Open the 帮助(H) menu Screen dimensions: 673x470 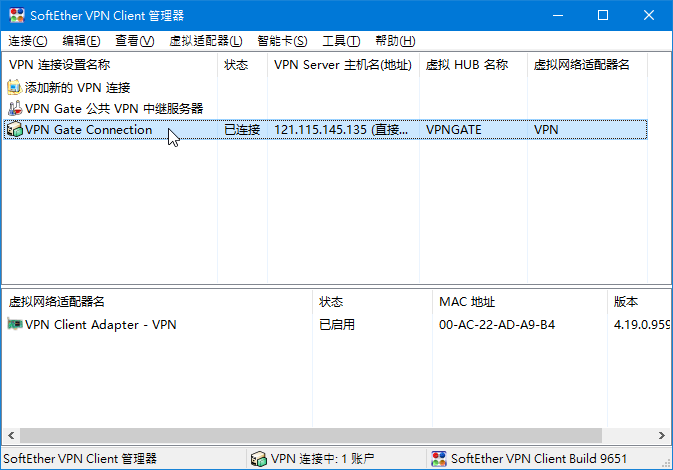point(394,41)
